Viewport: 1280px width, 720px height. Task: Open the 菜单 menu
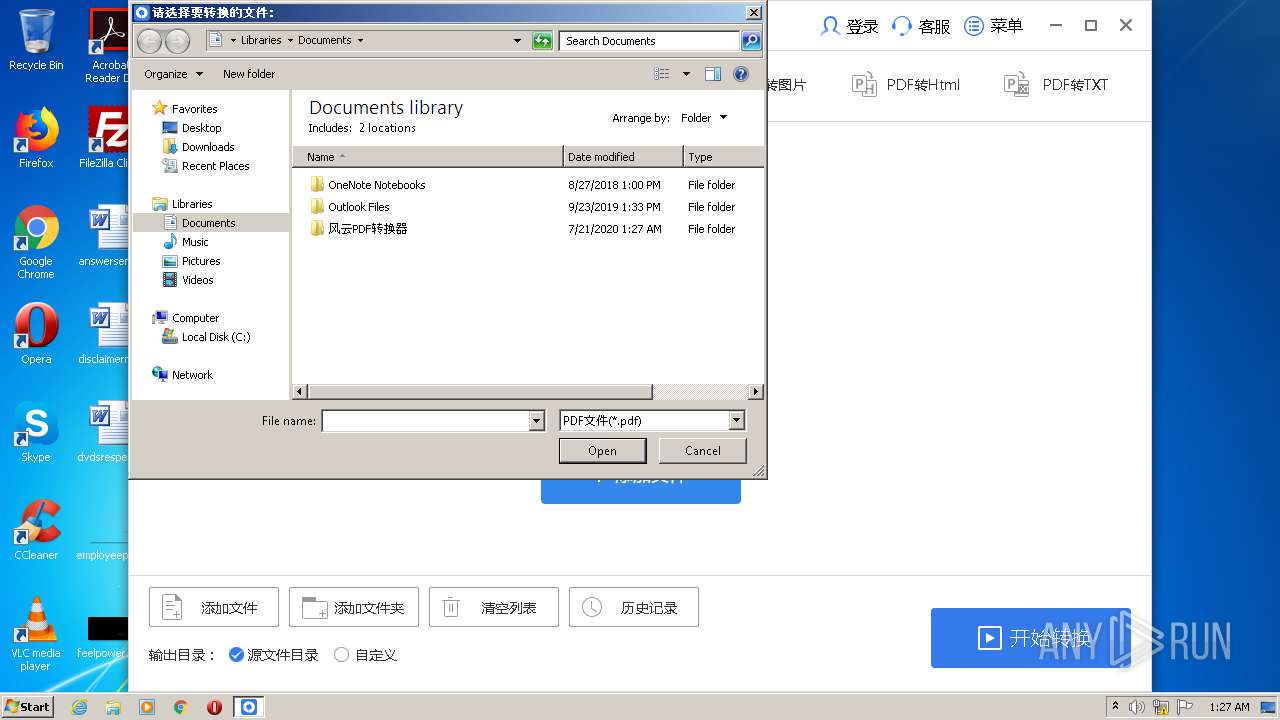pyautogui.click(x=993, y=26)
